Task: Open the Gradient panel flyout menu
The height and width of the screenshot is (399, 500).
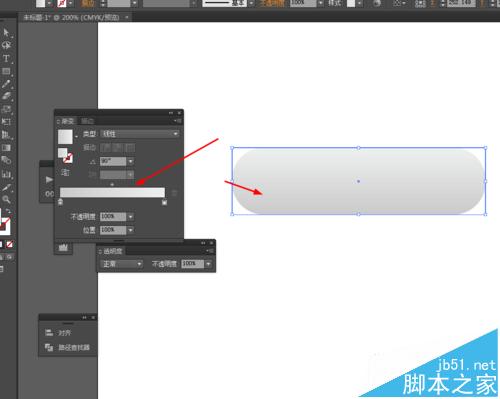Action: 178,121
